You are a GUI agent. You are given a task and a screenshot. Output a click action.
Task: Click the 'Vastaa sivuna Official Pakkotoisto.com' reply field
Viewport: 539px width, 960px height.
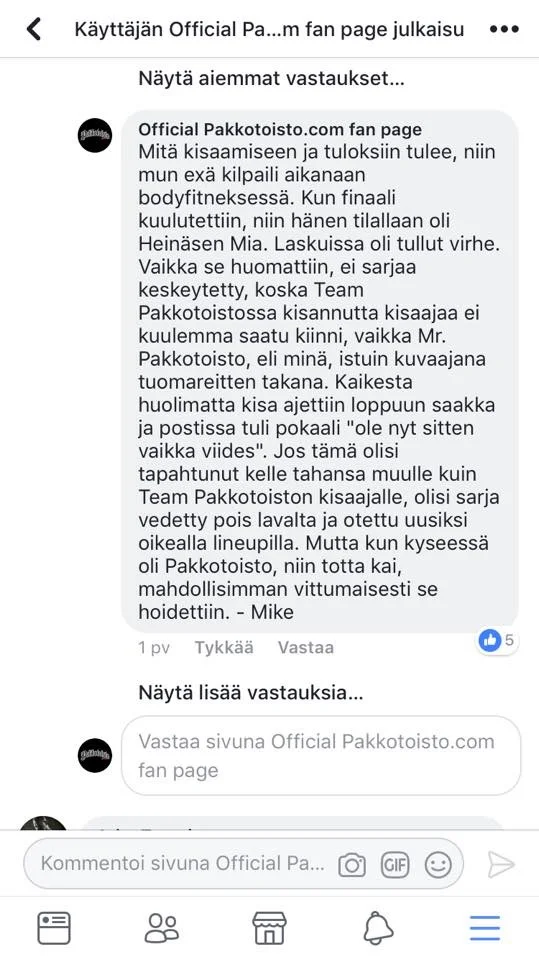click(x=321, y=756)
